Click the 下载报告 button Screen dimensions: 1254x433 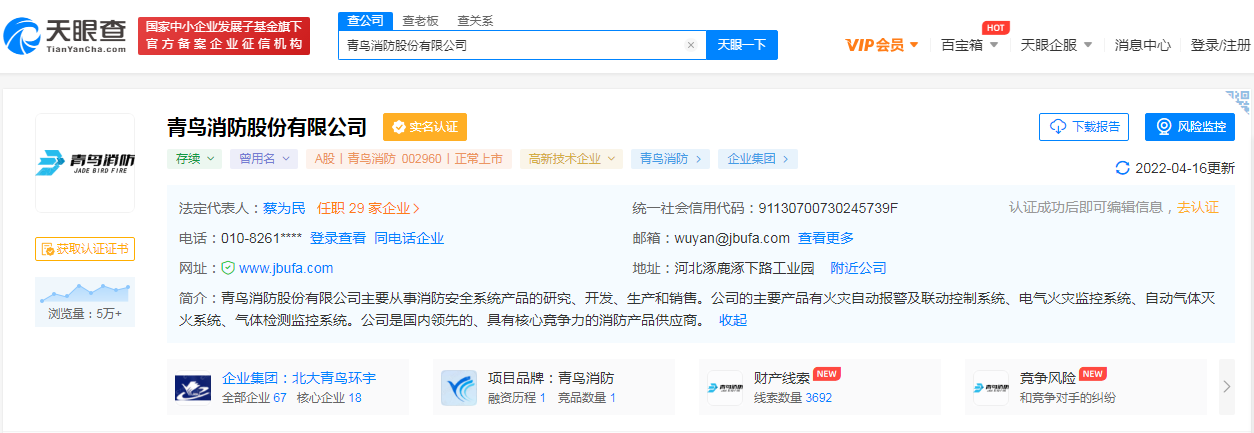1085,127
